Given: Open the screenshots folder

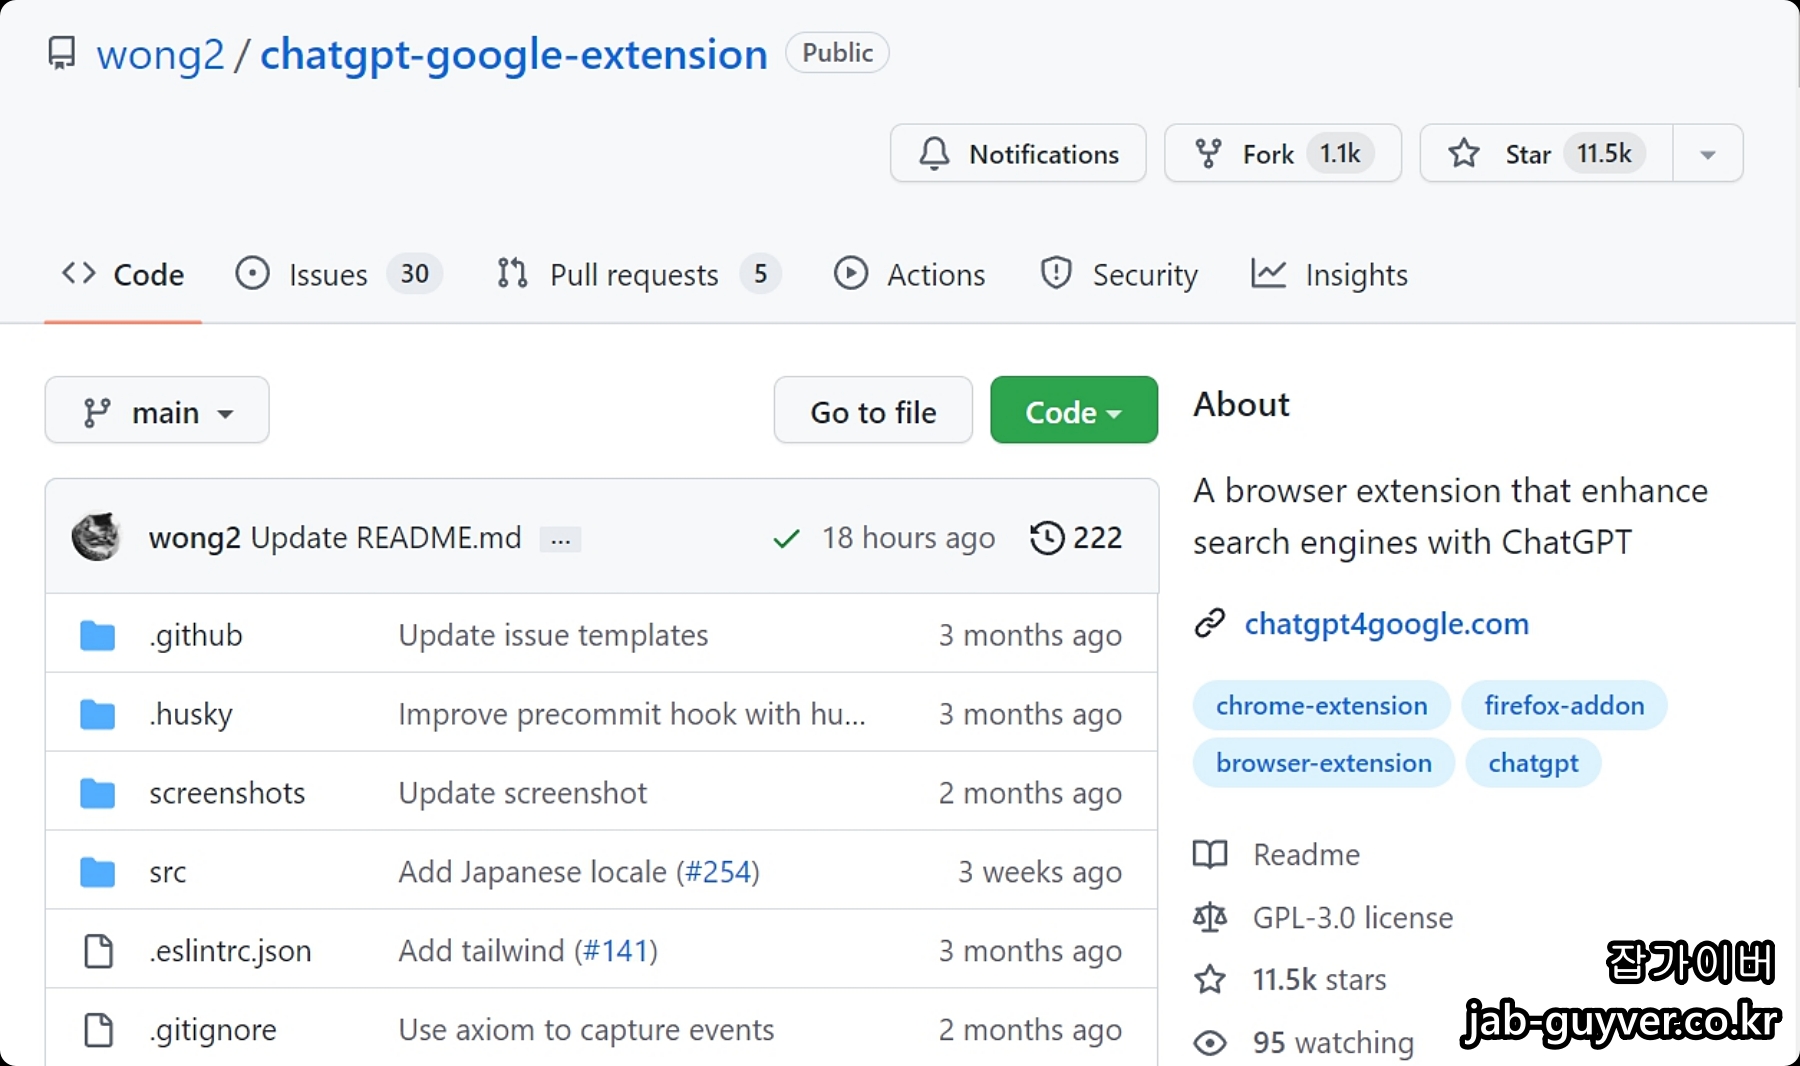Looking at the screenshot, I should [x=227, y=793].
